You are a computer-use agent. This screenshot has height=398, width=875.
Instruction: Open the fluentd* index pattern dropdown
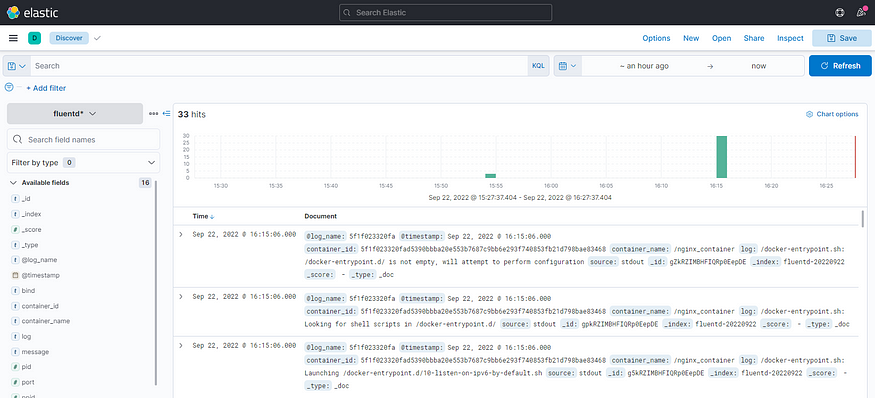pyautogui.click(x=75, y=113)
